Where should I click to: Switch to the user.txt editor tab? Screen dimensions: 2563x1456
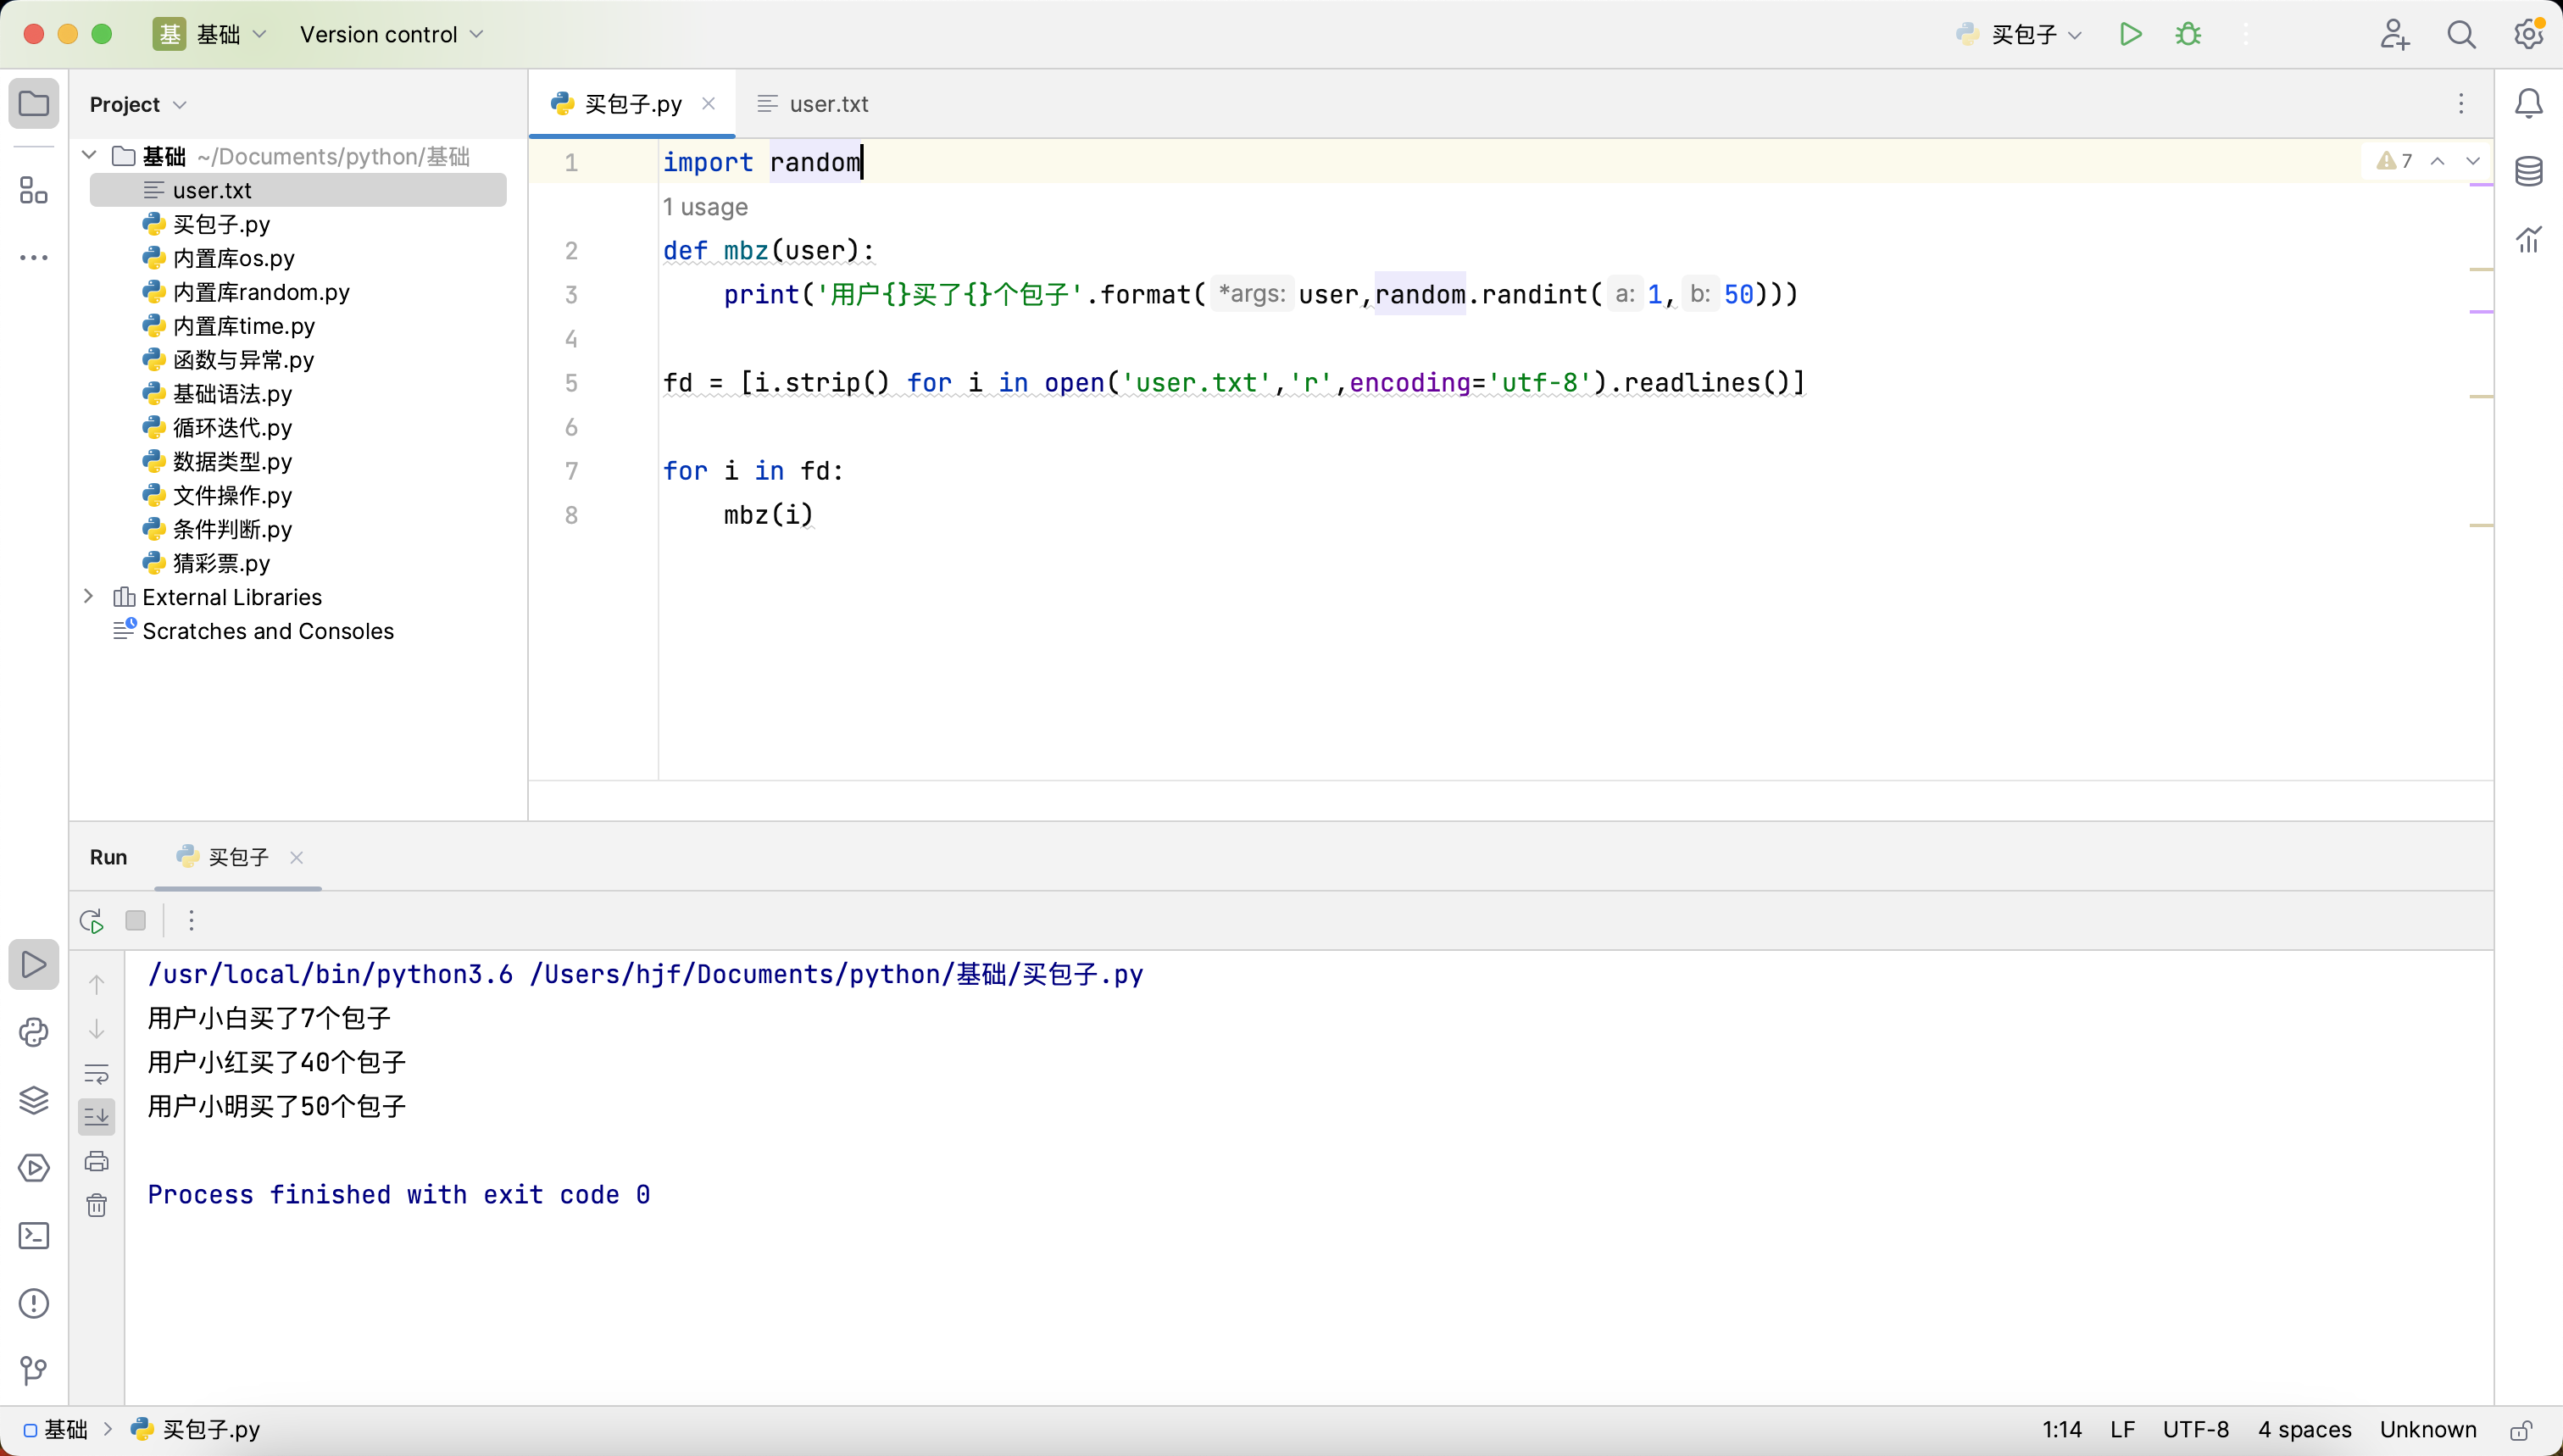[812, 104]
